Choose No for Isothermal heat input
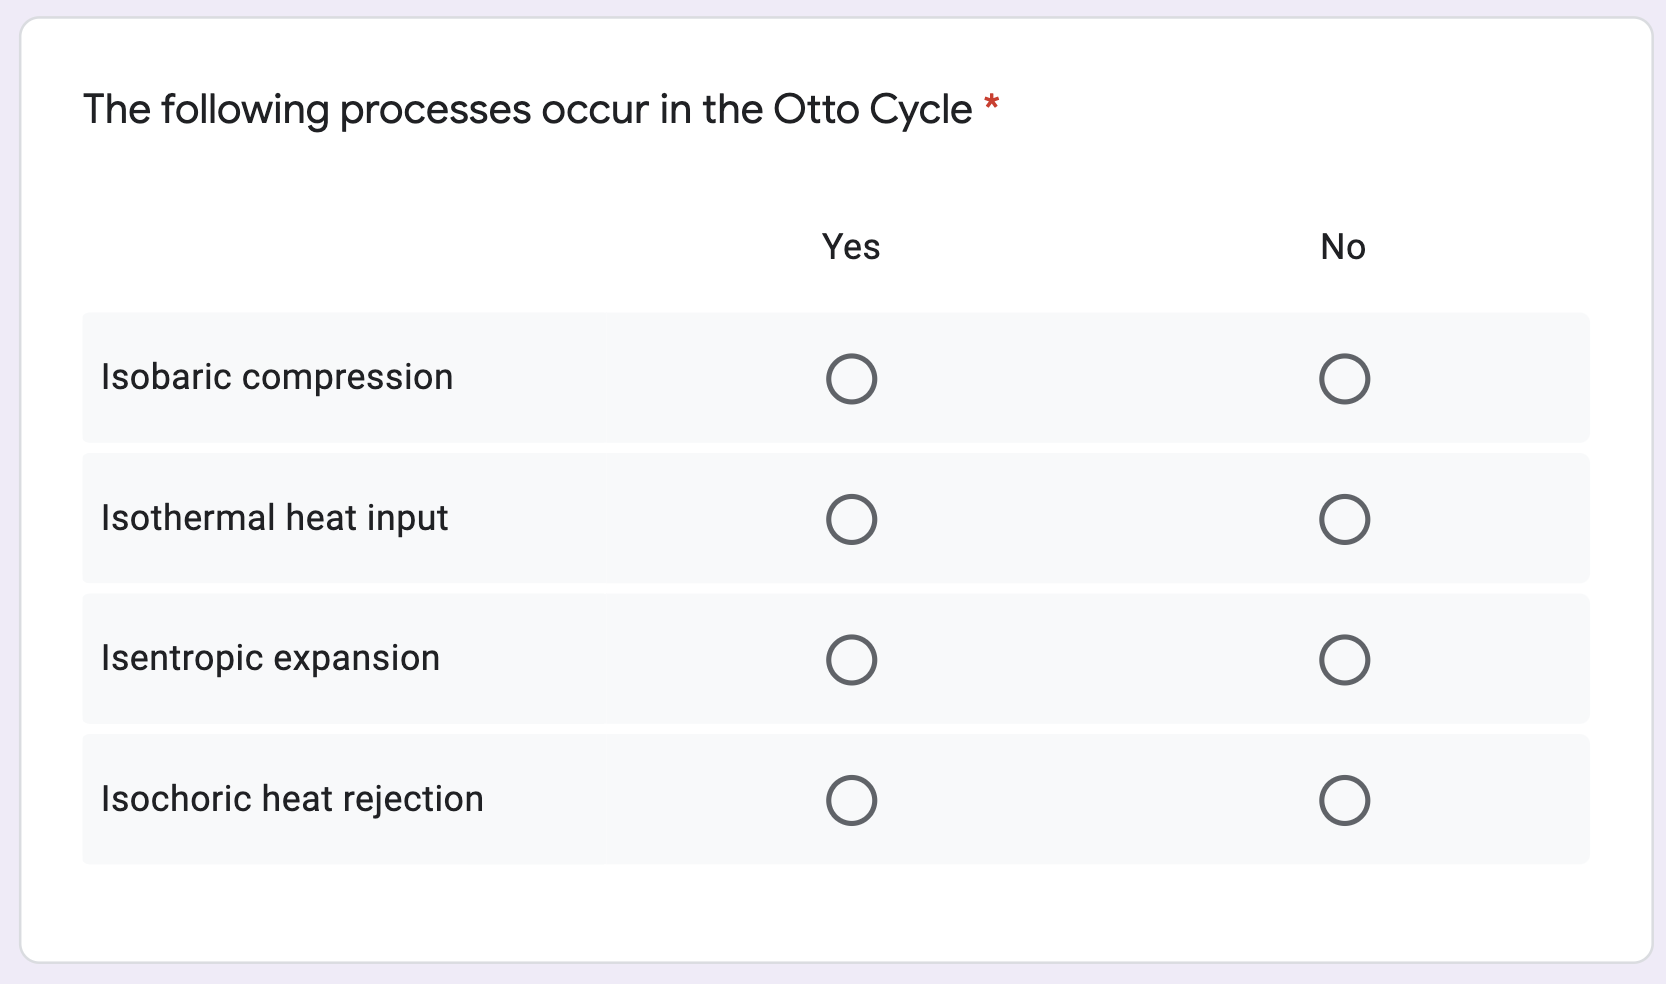The image size is (1666, 984). coord(1343,520)
